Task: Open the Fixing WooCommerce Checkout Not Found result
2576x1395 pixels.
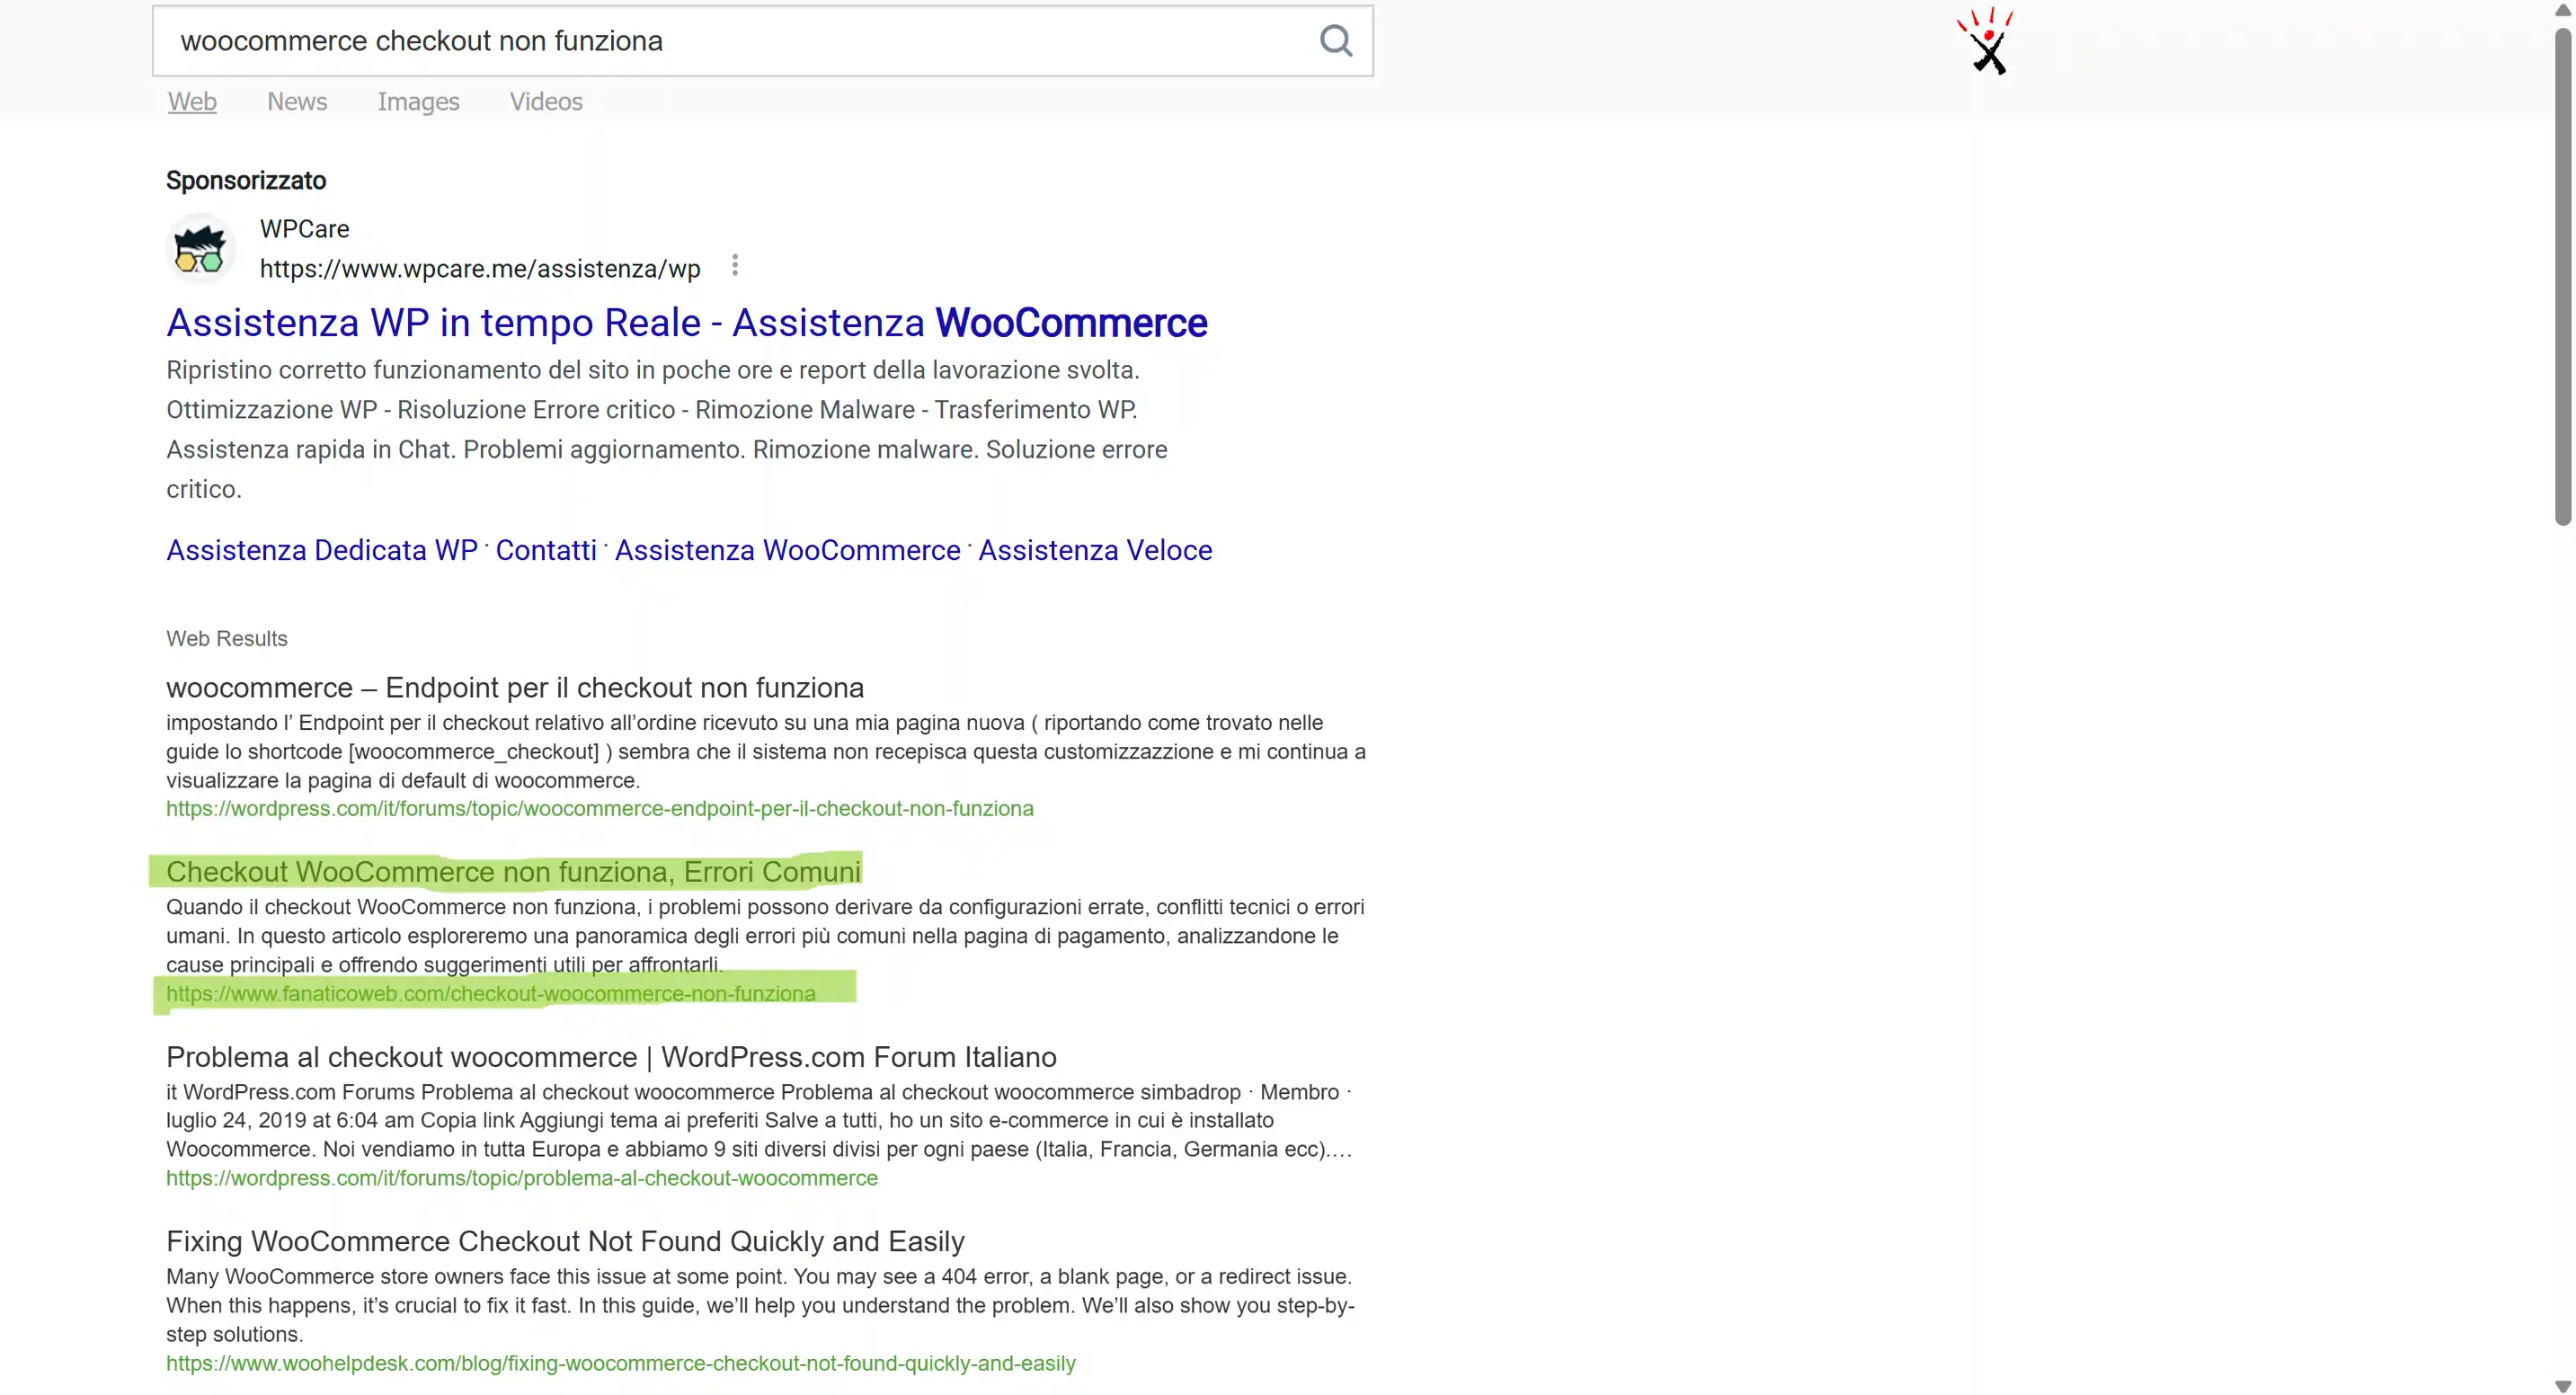Action: (x=565, y=1241)
